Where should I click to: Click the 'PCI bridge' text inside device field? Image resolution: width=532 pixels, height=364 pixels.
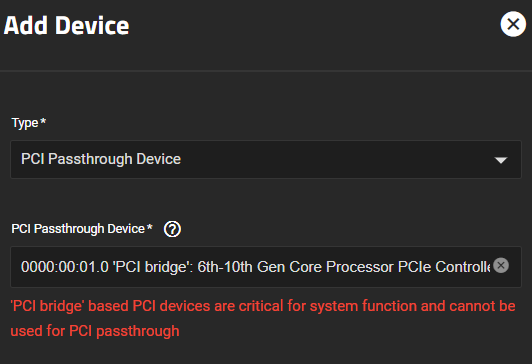pyautogui.click(x=151, y=267)
